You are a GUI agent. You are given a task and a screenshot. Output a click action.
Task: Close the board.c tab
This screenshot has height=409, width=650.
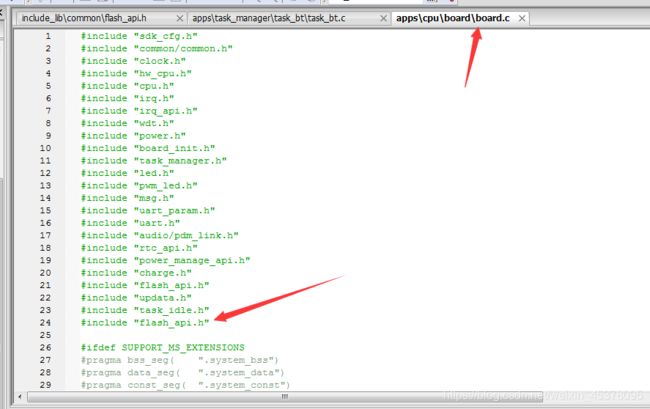click(x=522, y=18)
